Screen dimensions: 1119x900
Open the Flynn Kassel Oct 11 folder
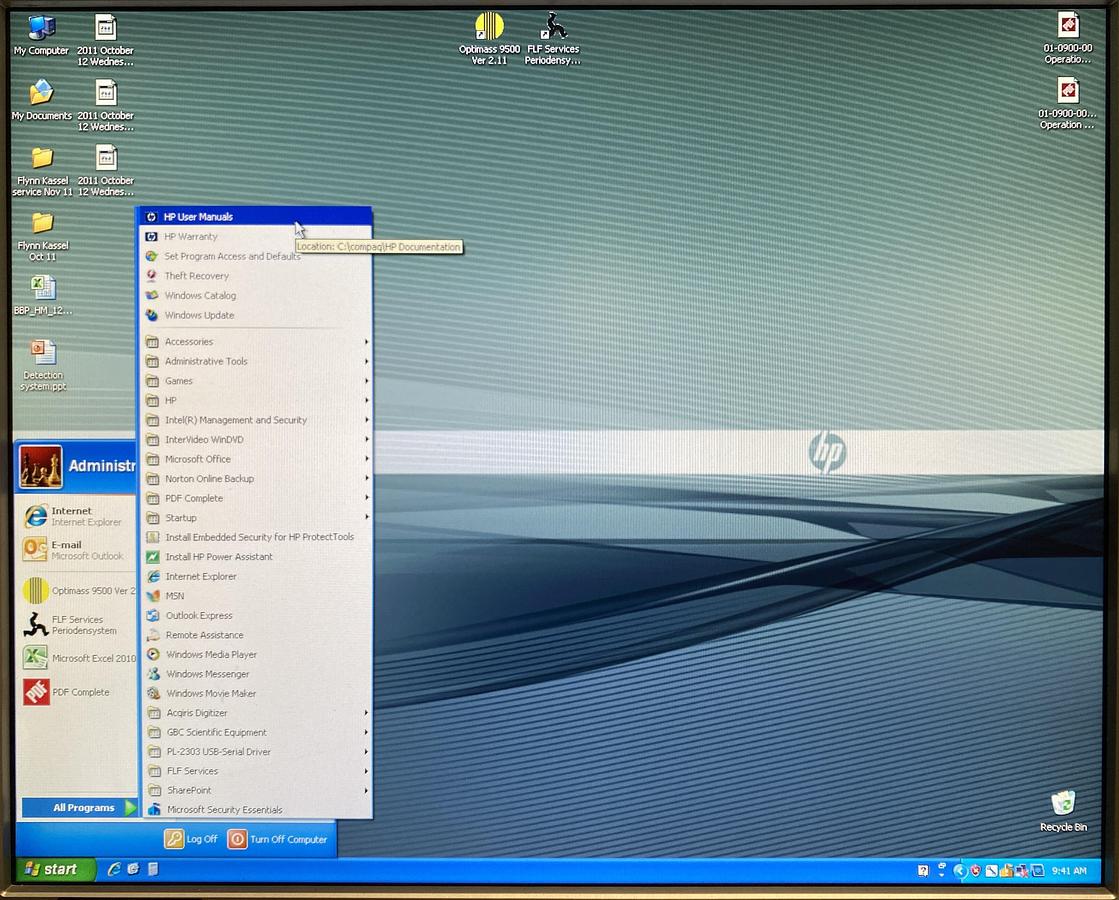[x=42, y=224]
